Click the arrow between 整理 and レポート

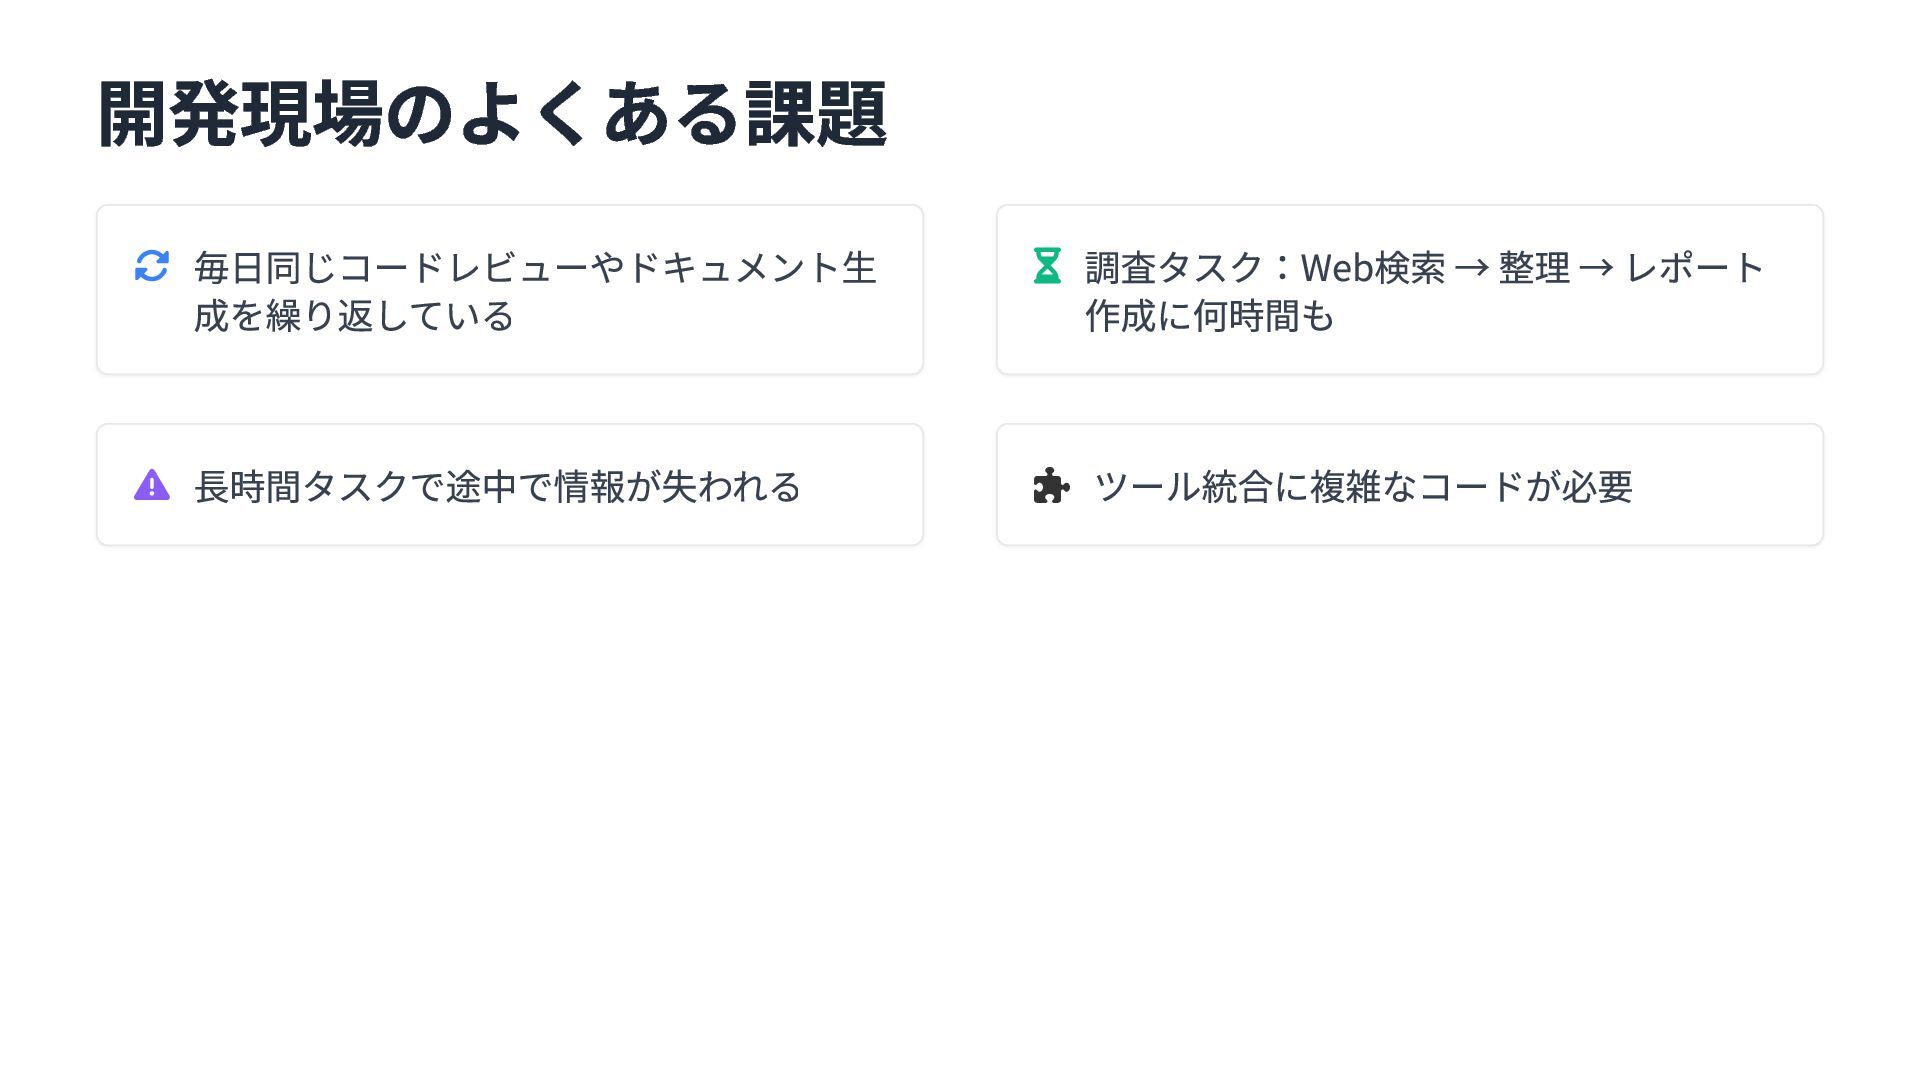coord(1596,268)
